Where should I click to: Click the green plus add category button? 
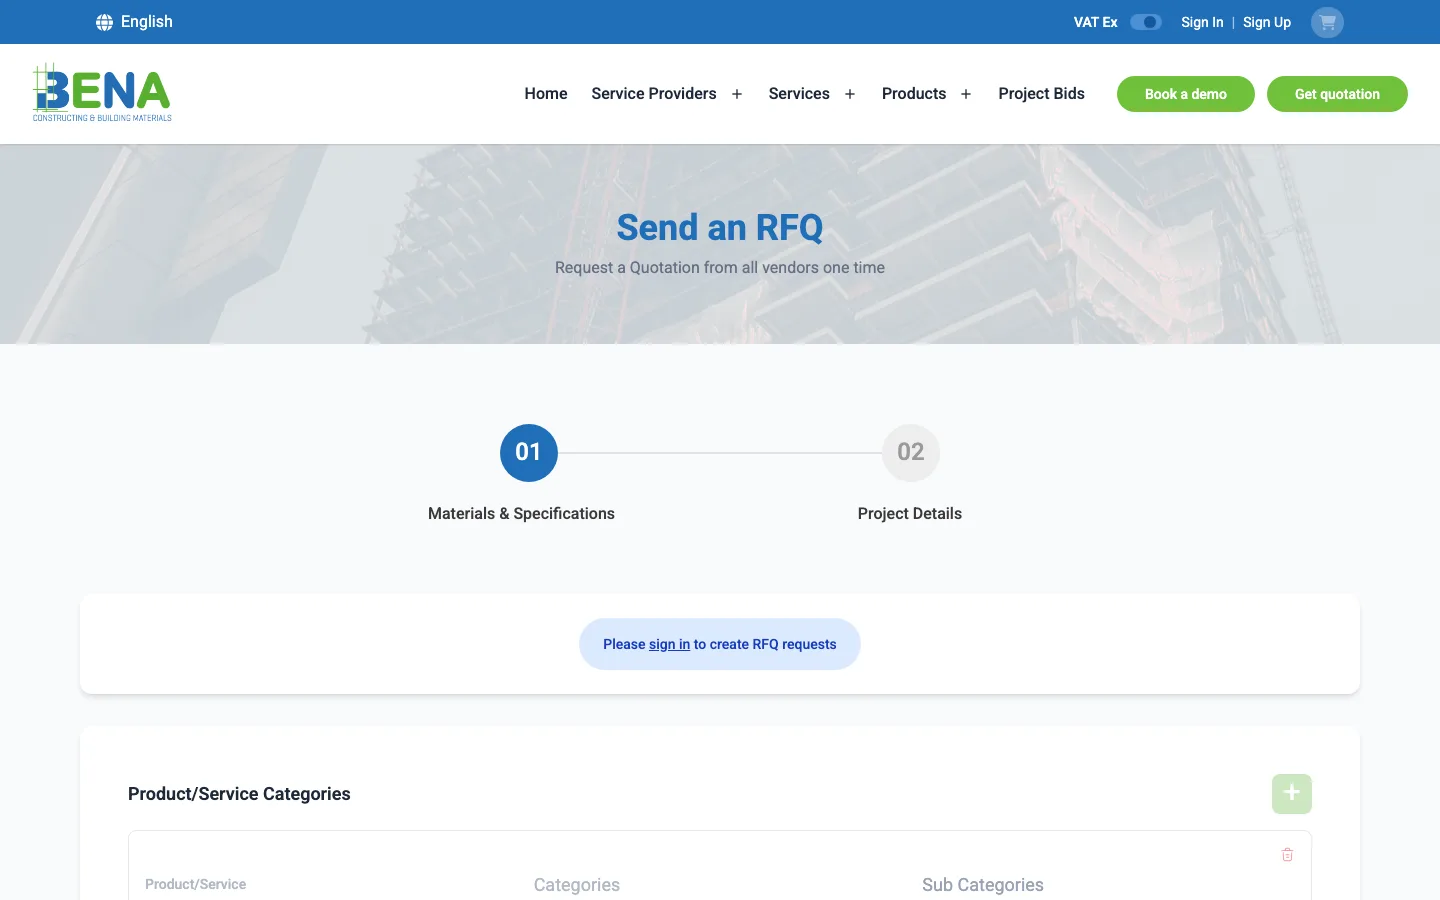click(x=1292, y=794)
